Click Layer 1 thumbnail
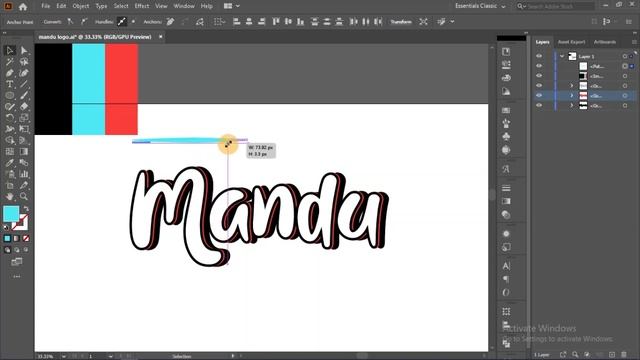Viewport: 640px width, 360px height. (x=572, y=56)
